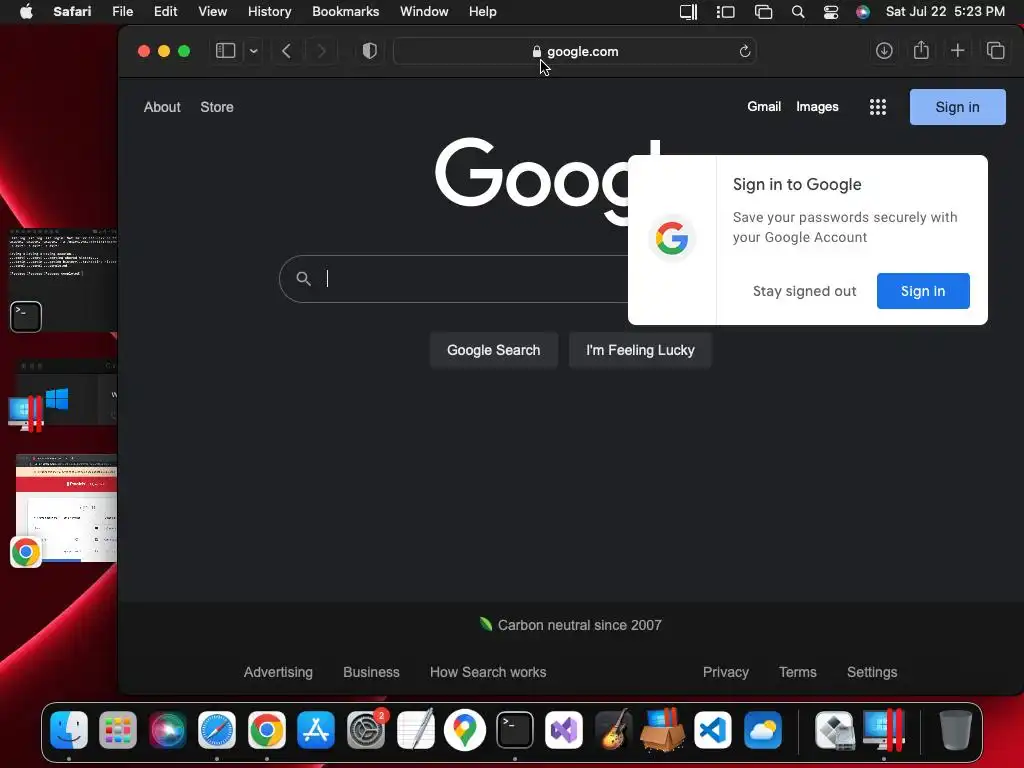Screen dimensions: 1024x768
Task: Open the Images link
Action: click(817, 106)
